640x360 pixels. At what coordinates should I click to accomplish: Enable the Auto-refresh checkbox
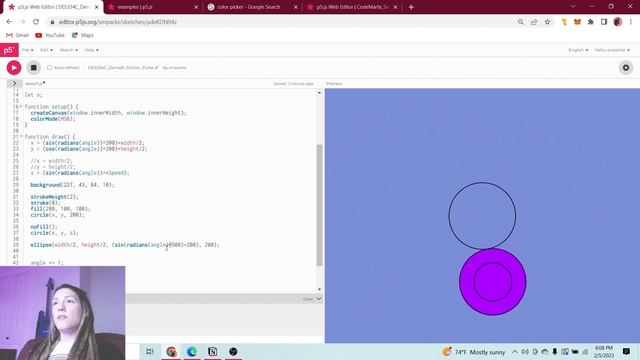pyautogui.click(x=49, y=68)
